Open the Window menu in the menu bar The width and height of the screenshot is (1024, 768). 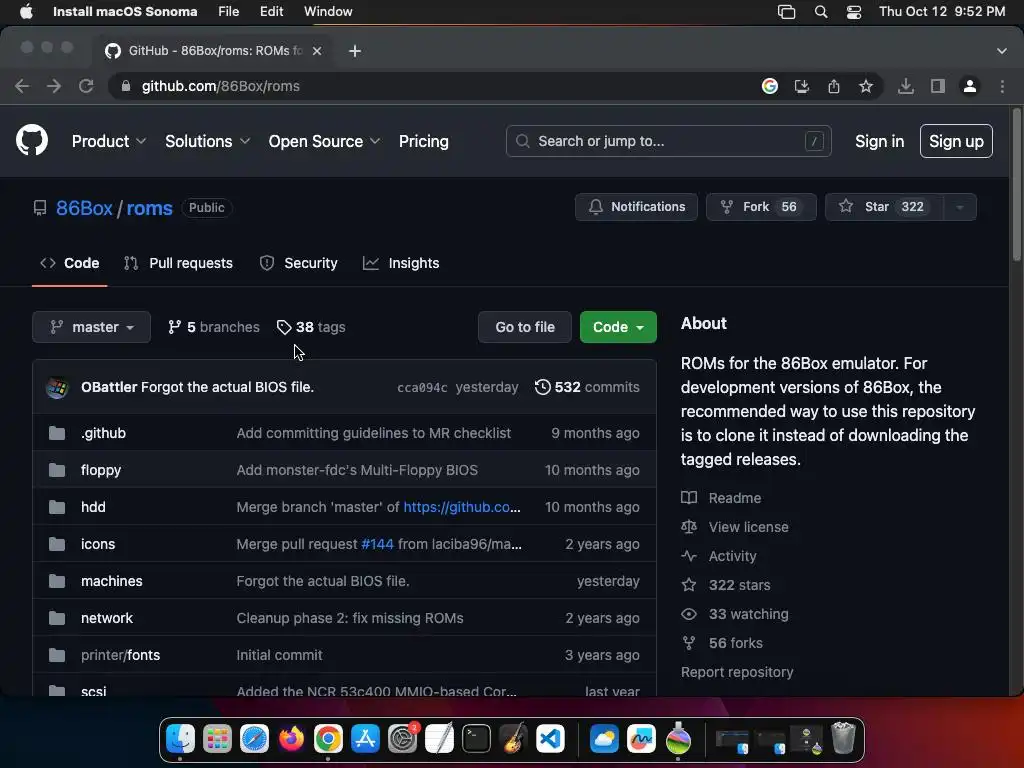tap(328, 12)
